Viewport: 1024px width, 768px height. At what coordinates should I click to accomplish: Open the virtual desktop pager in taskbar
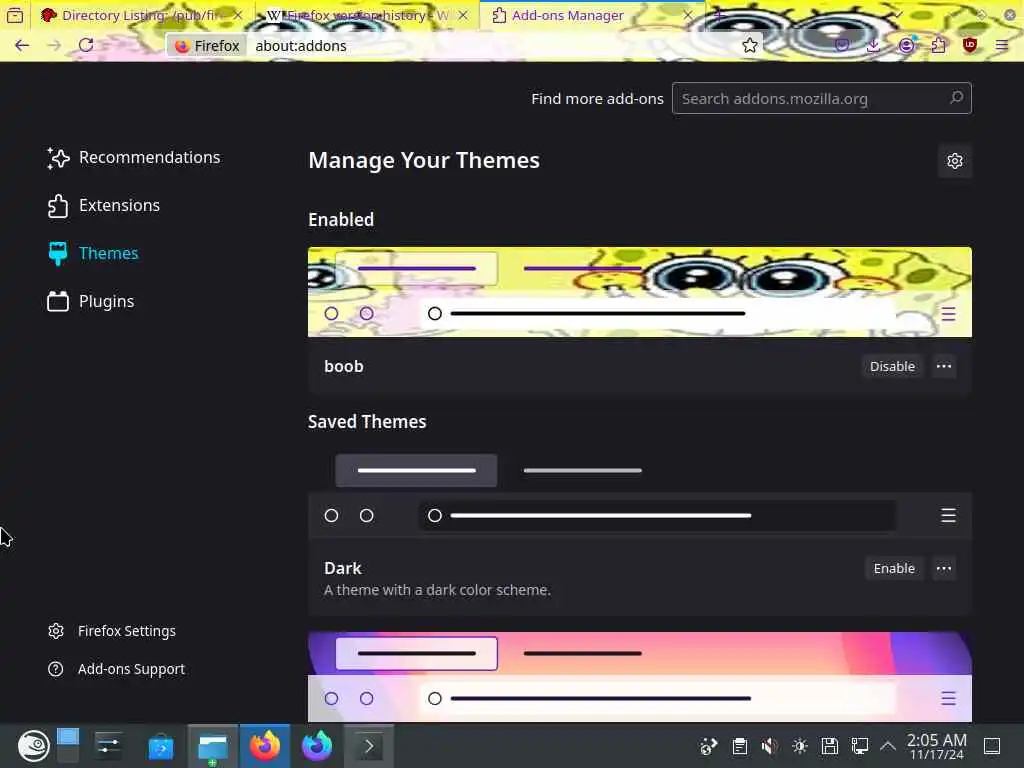[x=67, y=745]
